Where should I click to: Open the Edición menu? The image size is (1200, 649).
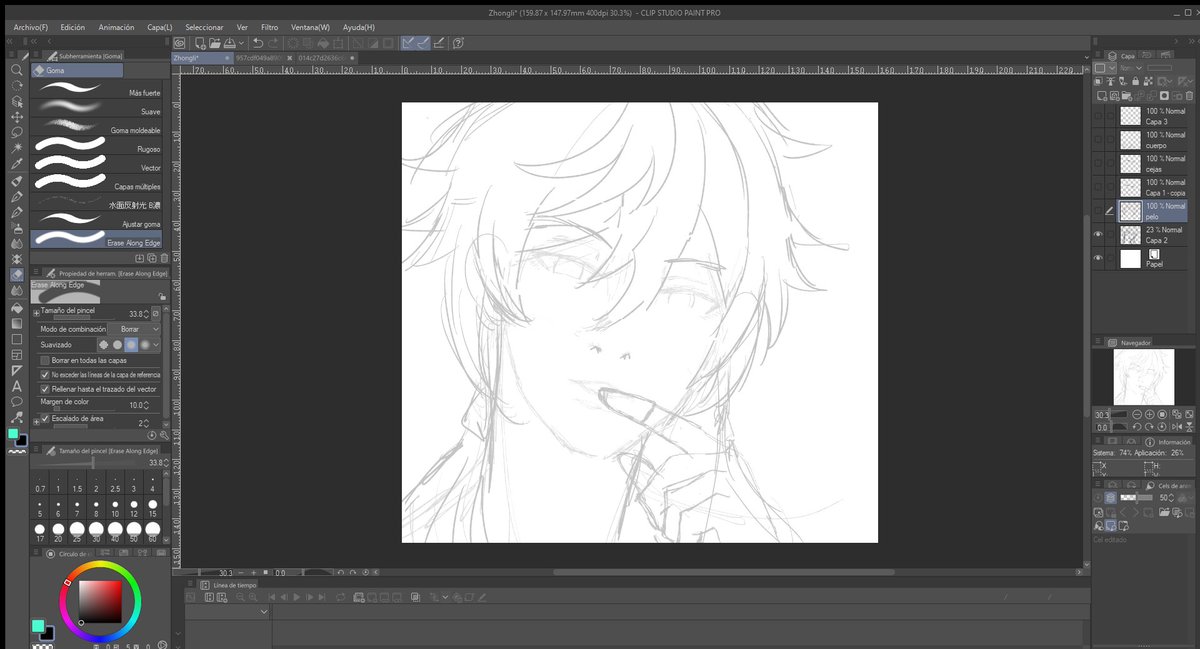click(x=73, y=27)
